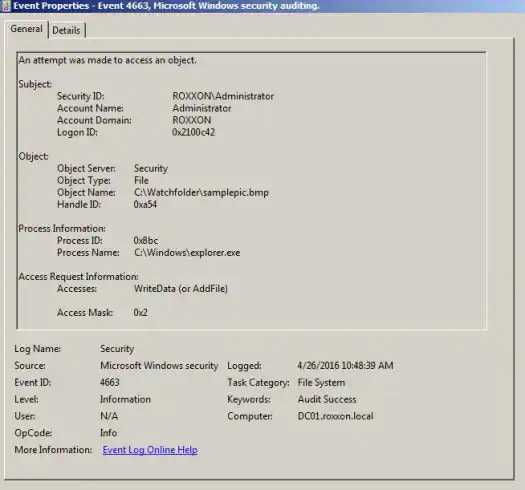Click Level value Information

click(x=126, y=399)
